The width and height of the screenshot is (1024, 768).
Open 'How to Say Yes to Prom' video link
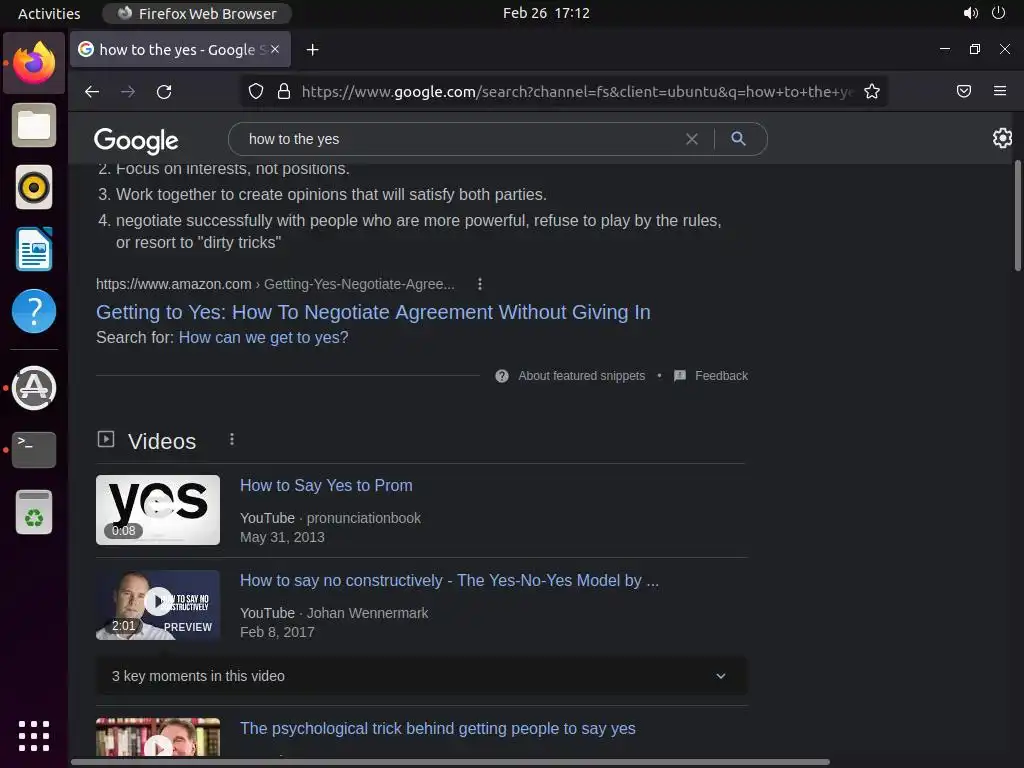tap(326, 485)
